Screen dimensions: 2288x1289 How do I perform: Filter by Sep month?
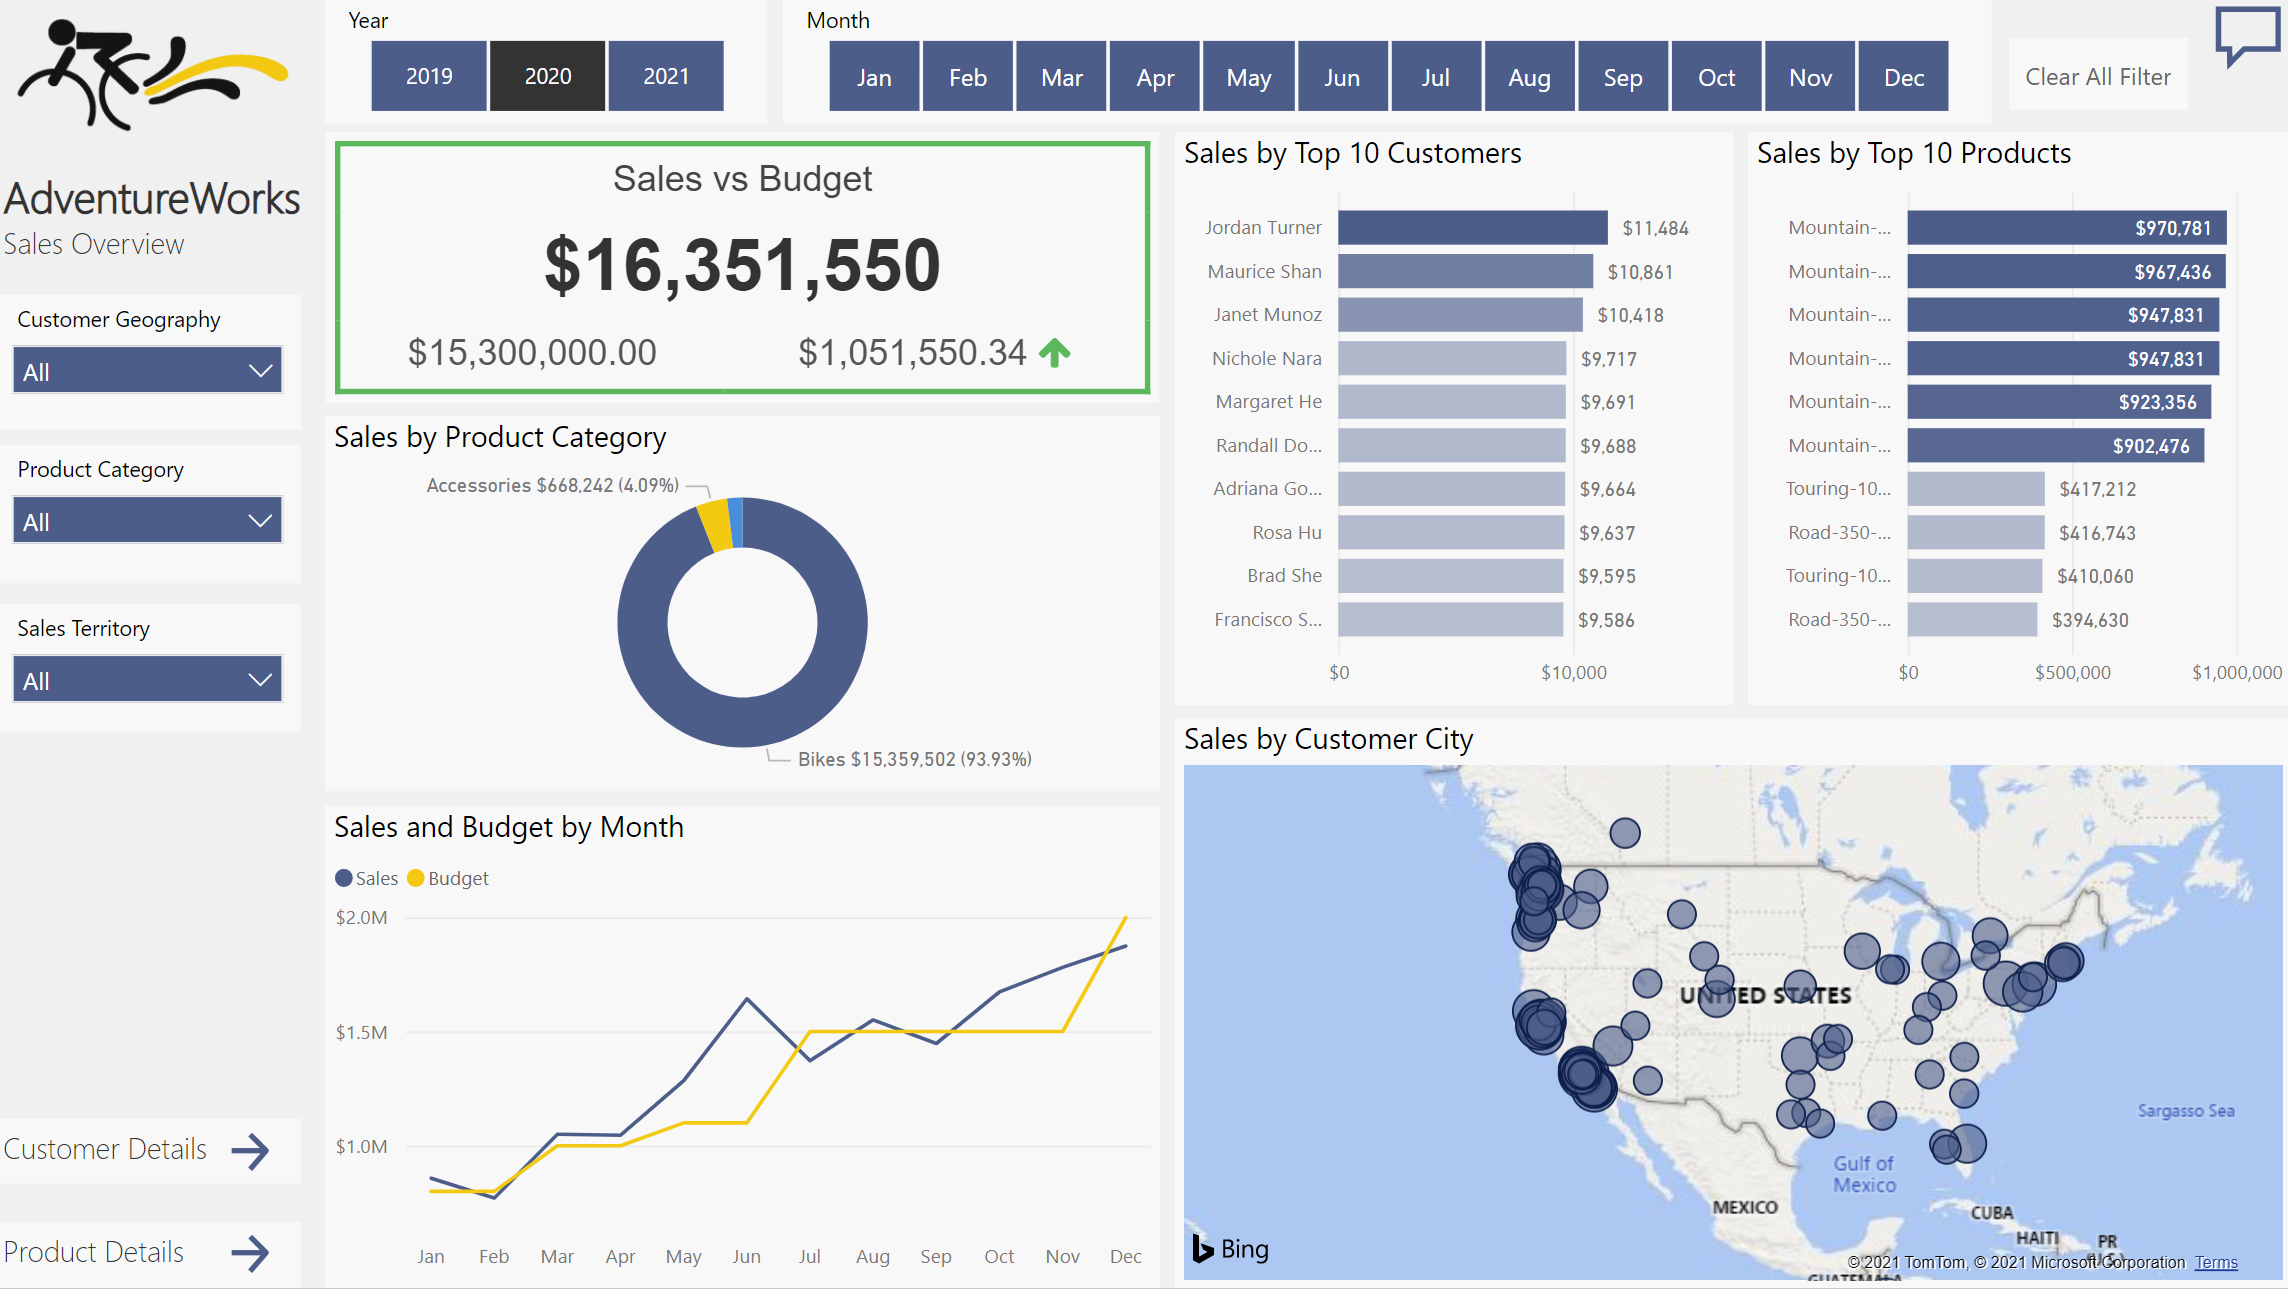1623,77
